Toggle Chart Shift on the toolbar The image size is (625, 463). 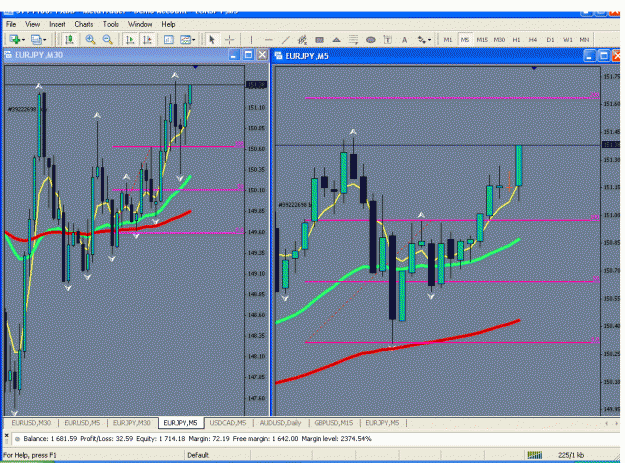click(x=147, y=39)
